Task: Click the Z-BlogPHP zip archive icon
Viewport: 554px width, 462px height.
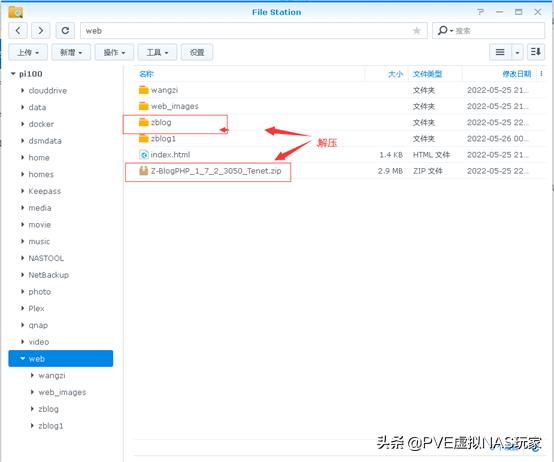Action: 143,171
